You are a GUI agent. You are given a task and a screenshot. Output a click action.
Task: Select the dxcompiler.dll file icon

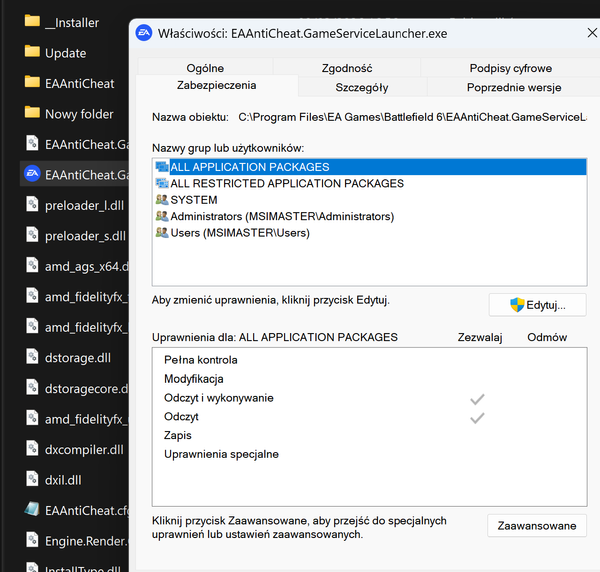click(32, 449)
